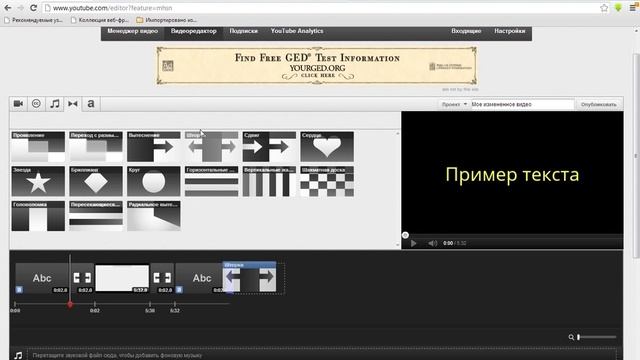Mute the preview player volume
This screenshot has height=360, width=640.
click(433, 243)
